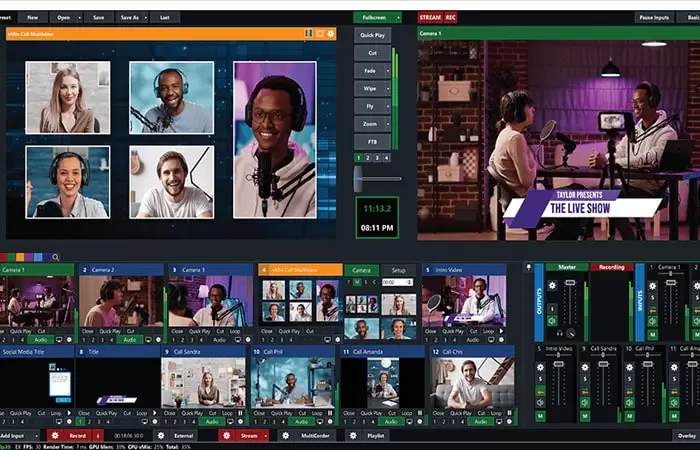Screen dimensions: 700x450
Task: Click the monitor icon on Camera 2 input
Action: coord(148,340)
